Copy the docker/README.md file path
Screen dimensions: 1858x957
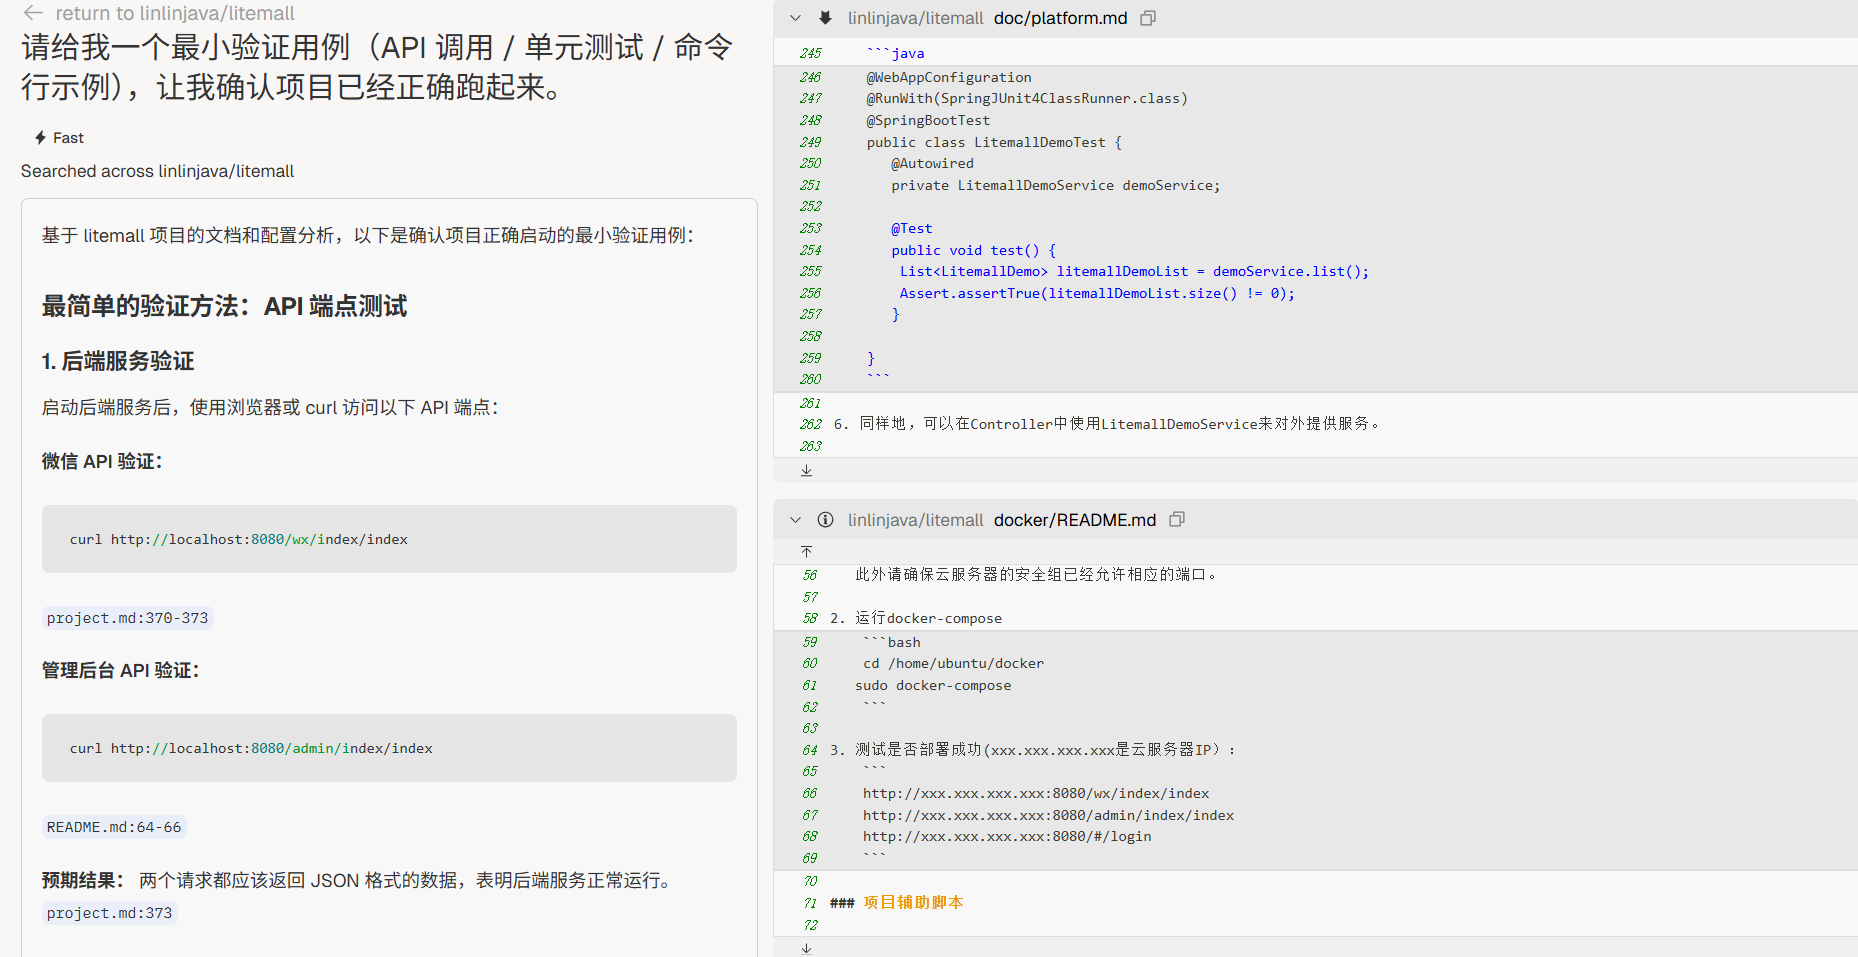1177,520
